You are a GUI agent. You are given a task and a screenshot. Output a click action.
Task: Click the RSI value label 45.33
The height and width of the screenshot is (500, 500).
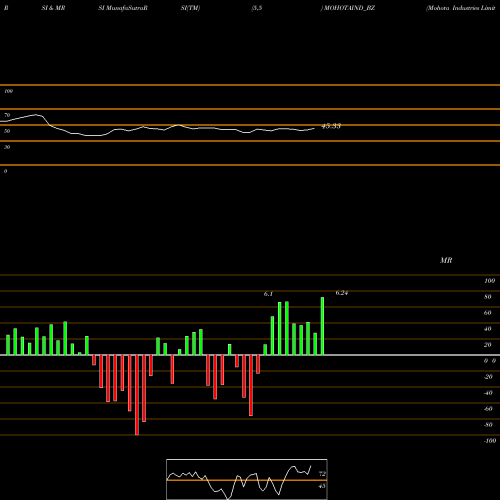click(x=331, y=126)
